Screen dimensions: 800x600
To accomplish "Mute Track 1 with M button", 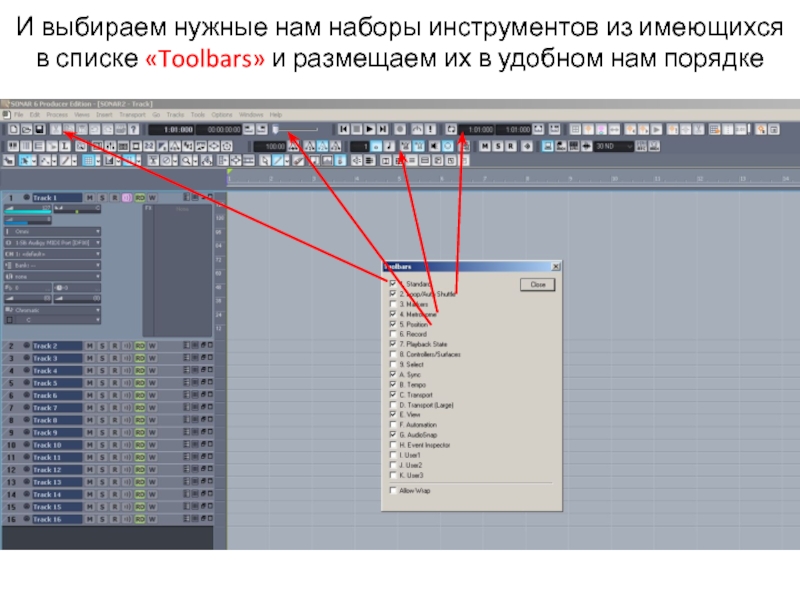I will [x=90, y=198].
